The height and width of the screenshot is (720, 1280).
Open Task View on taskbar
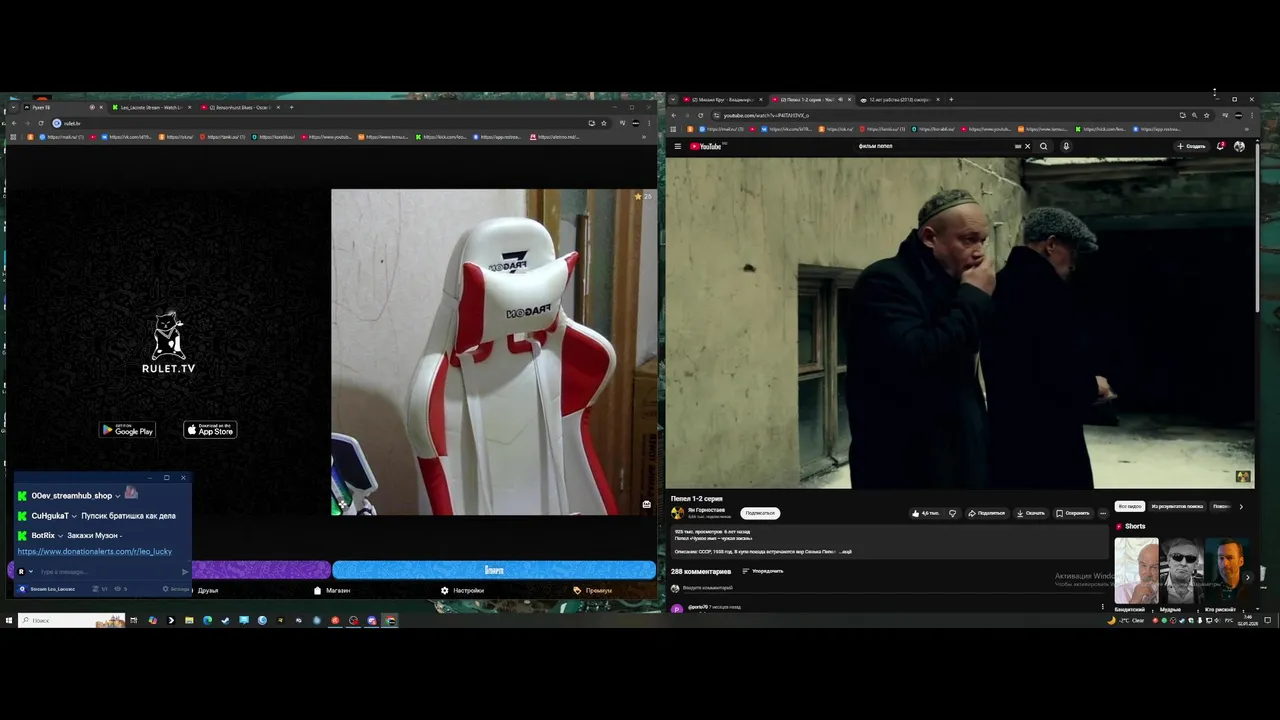133,620
